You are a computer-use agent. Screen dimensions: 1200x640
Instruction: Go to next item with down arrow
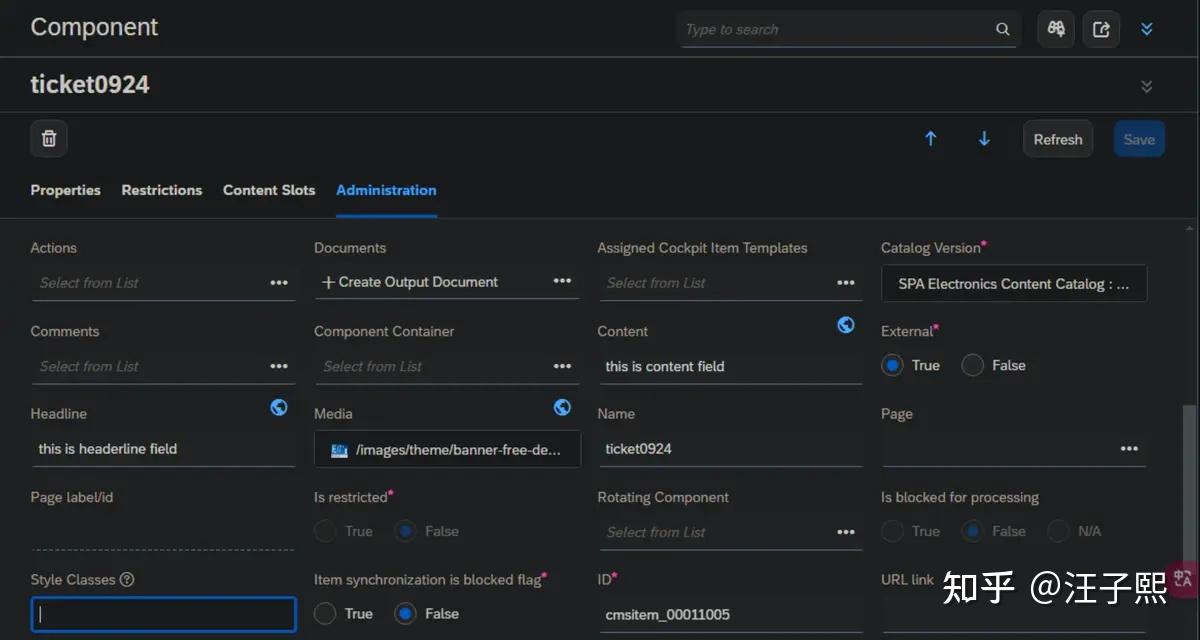[x=984, y=139]
